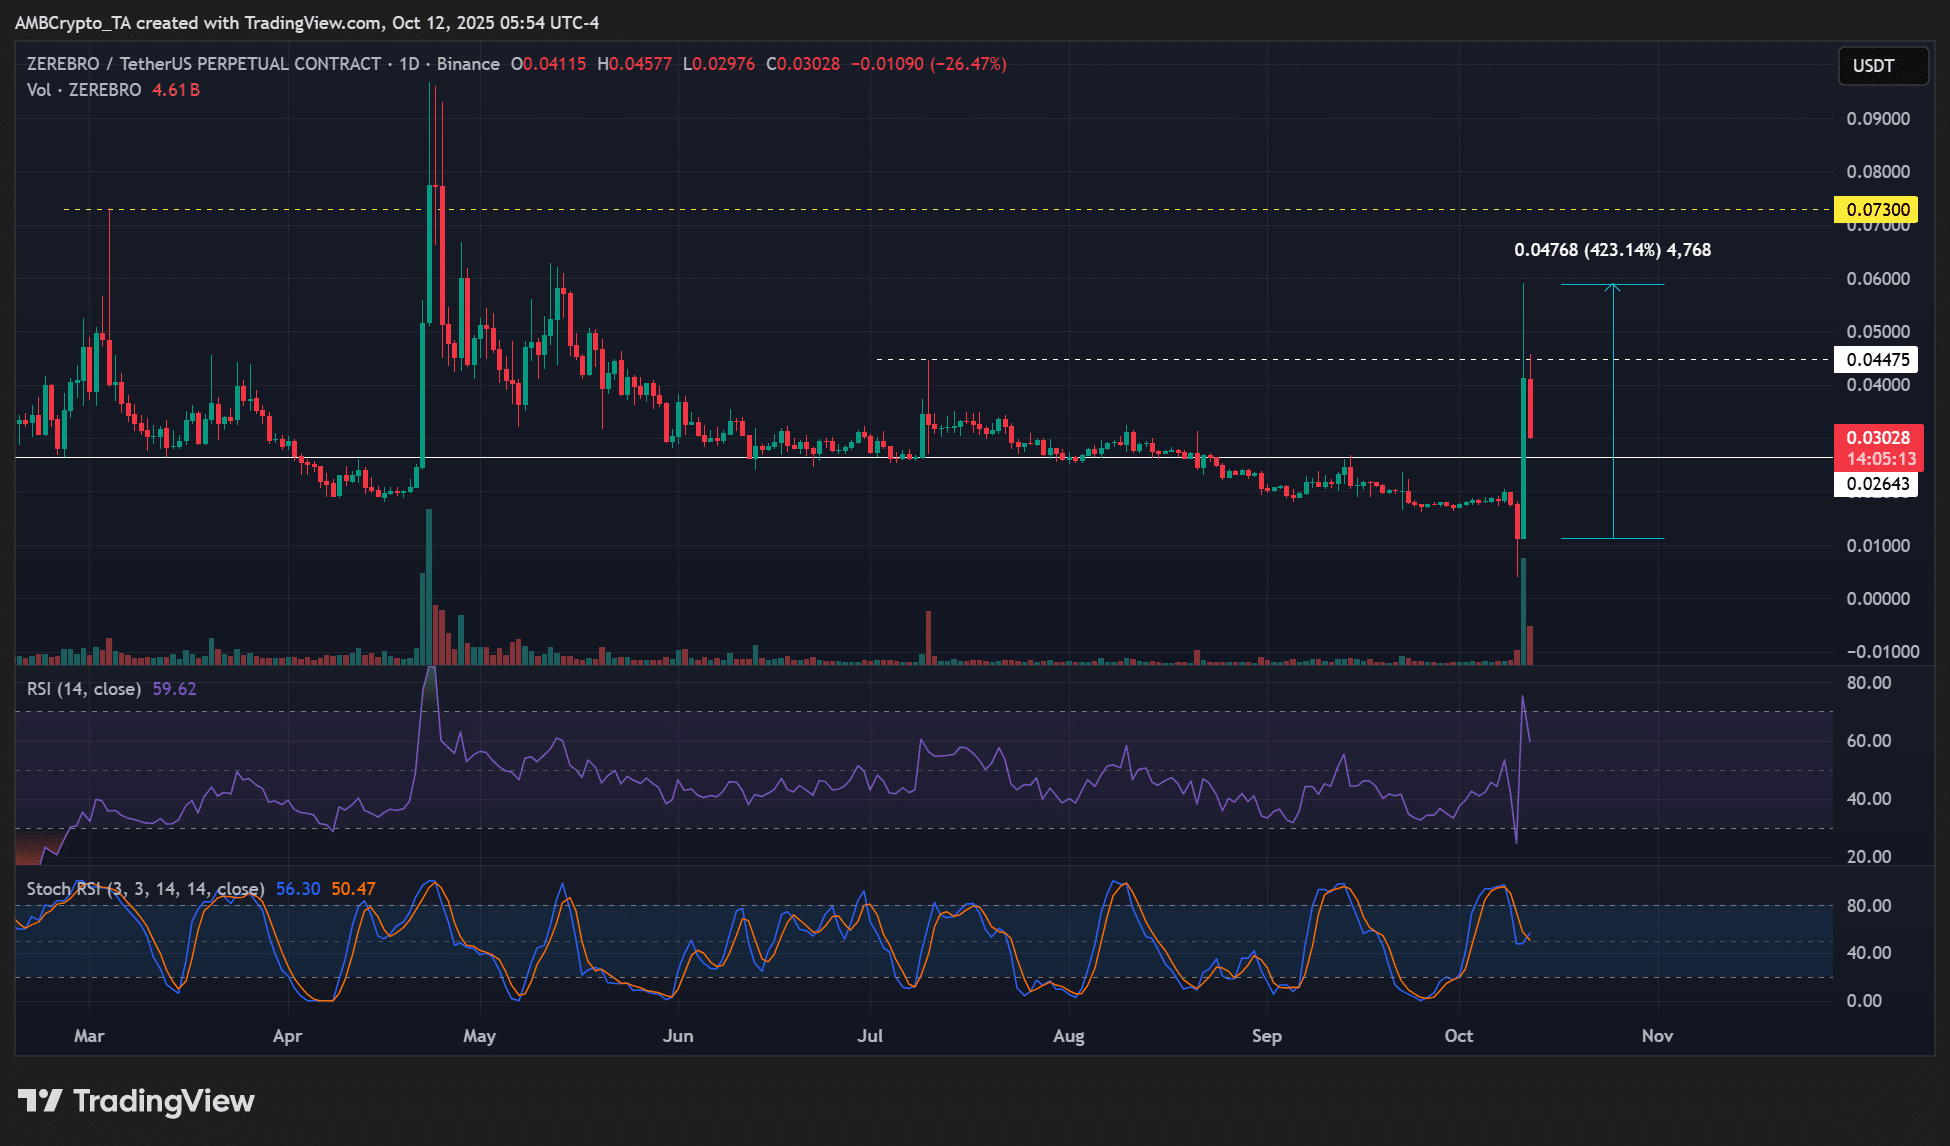Click the yellow 0.07300 price label
The width and height of the screenshot is (1950, 1146).
click(1877, 210)
